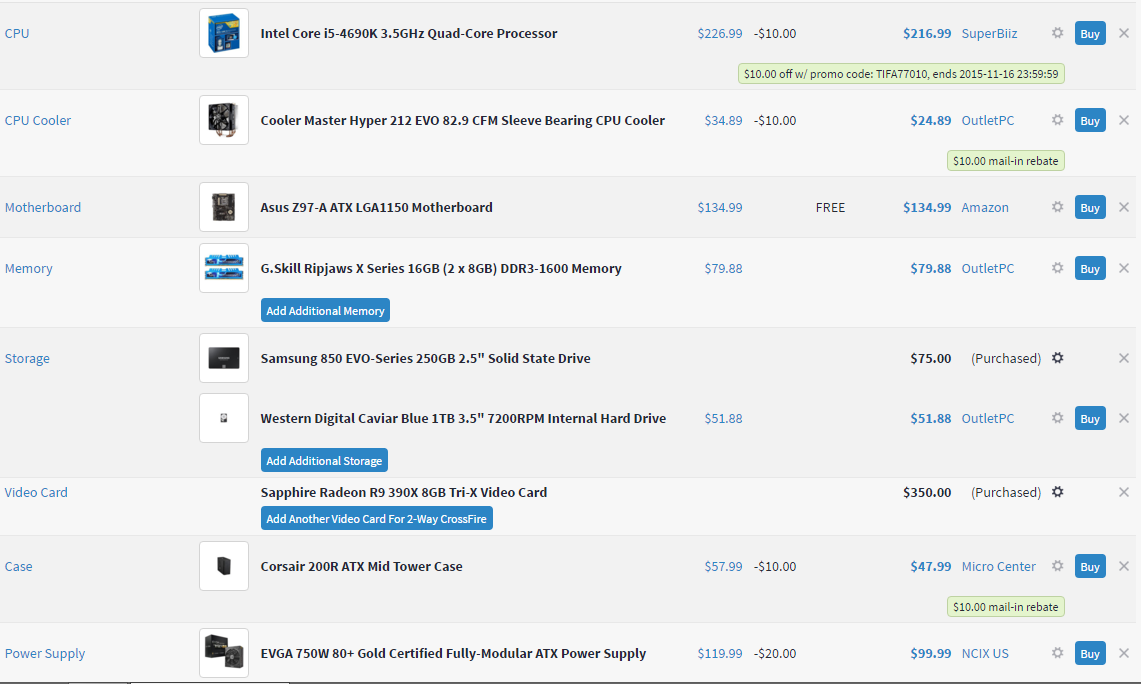
Task: Open the Video Card category link
Action: 36,493
